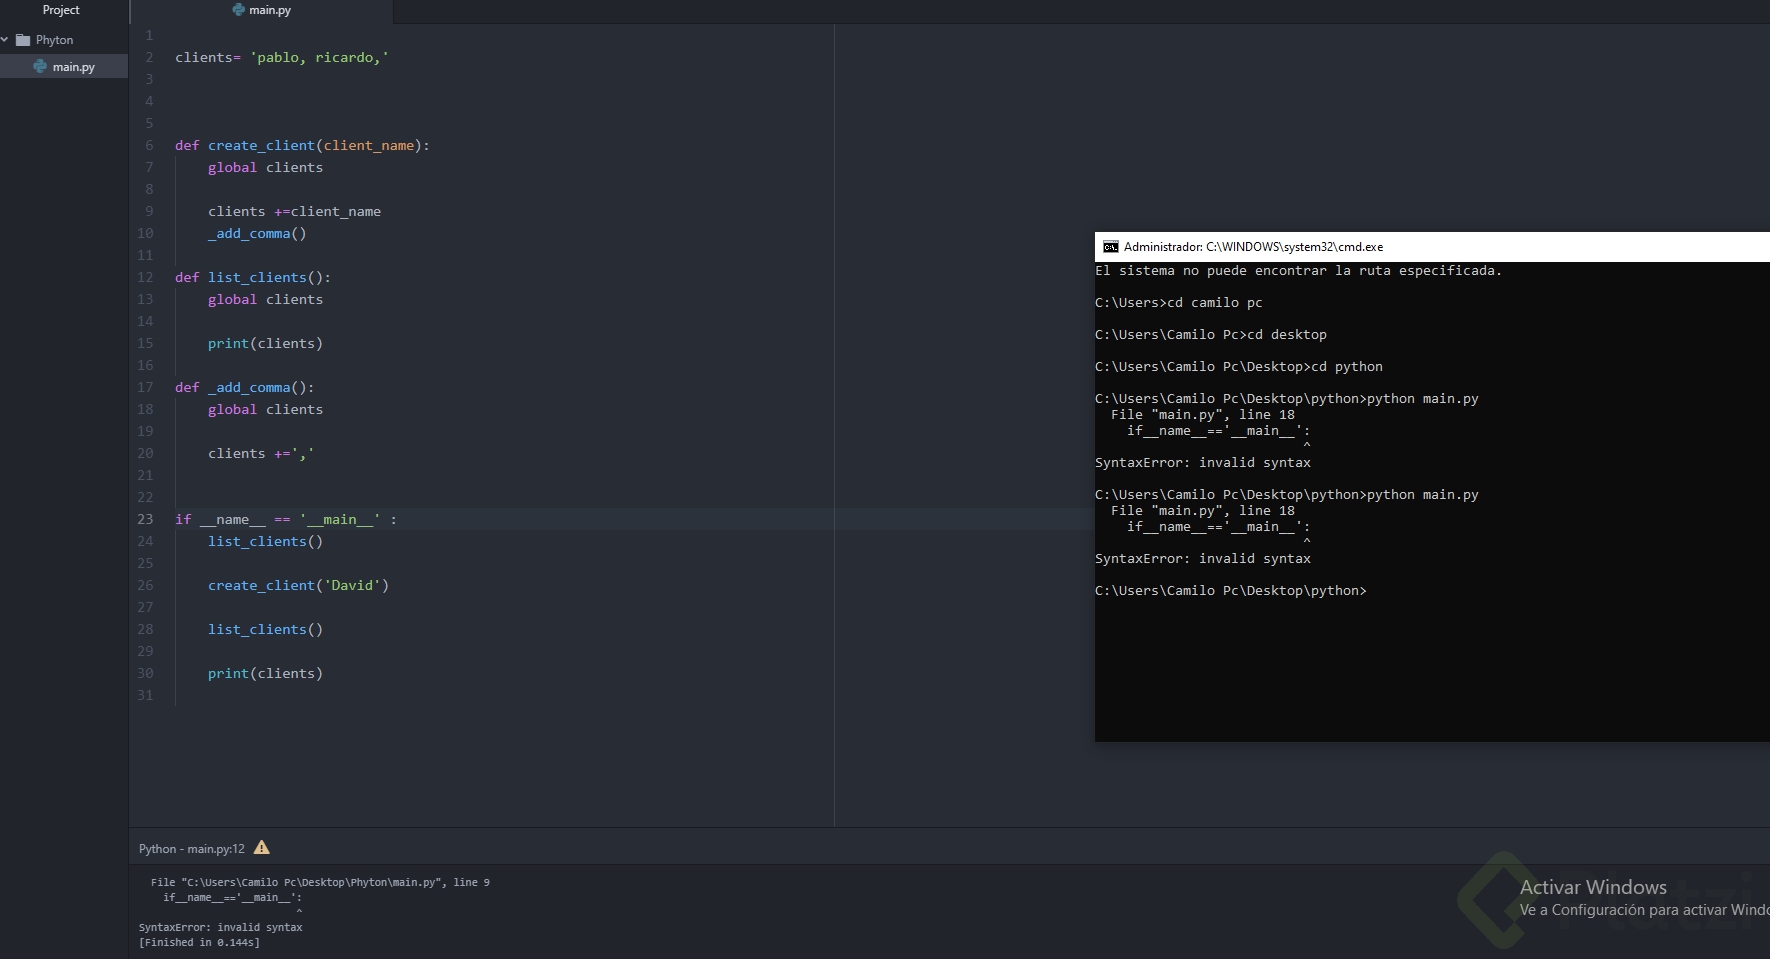This screenshot has height=959, width=1770.
Task: Click the warning triangle in output panel
Action: point(262,848)
